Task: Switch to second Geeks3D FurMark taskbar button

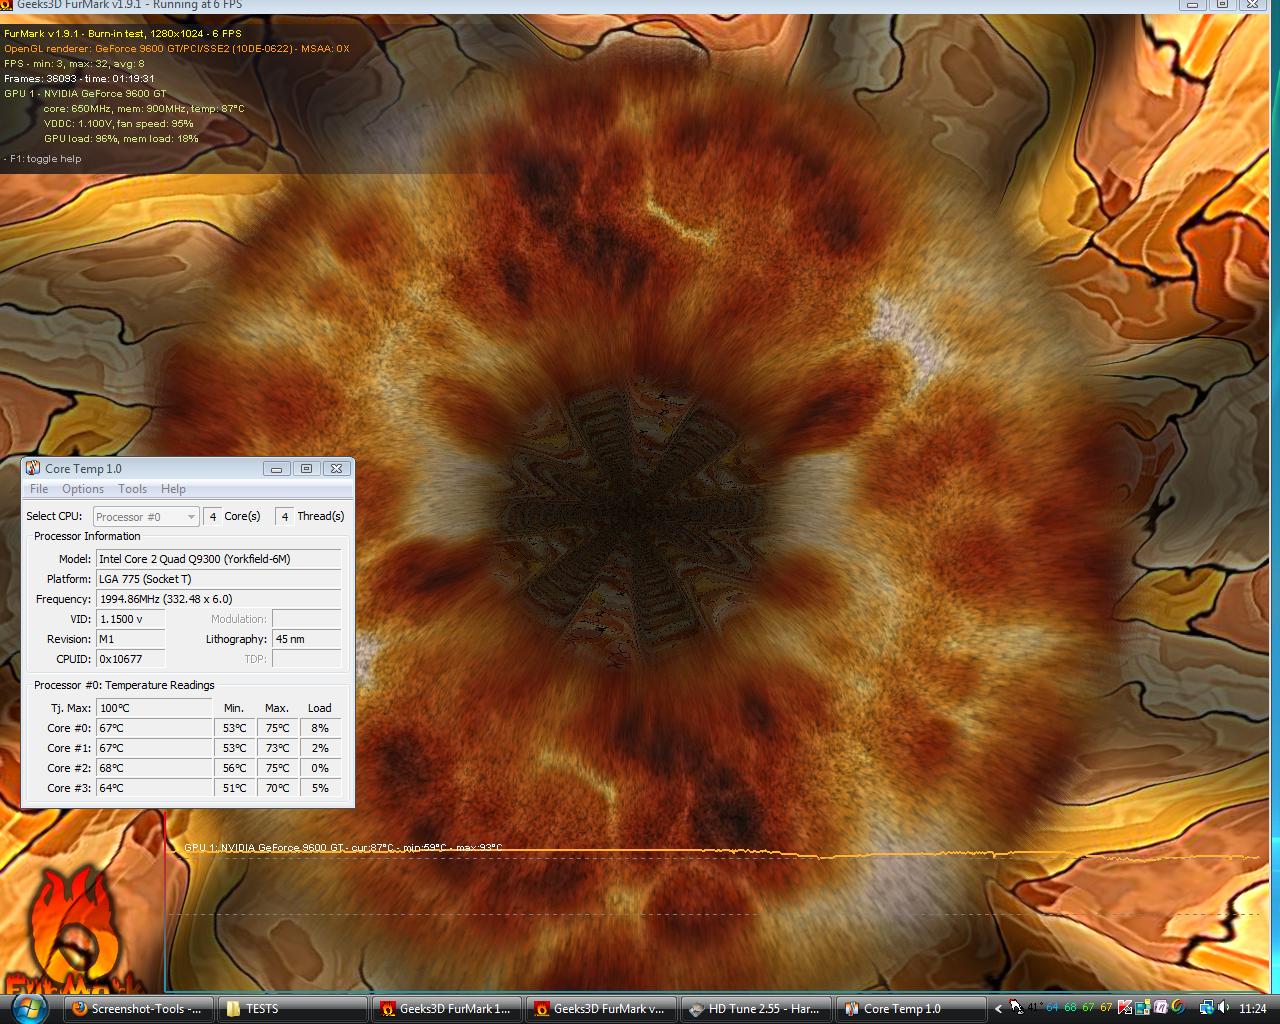Action: [x=601, y=1009]
